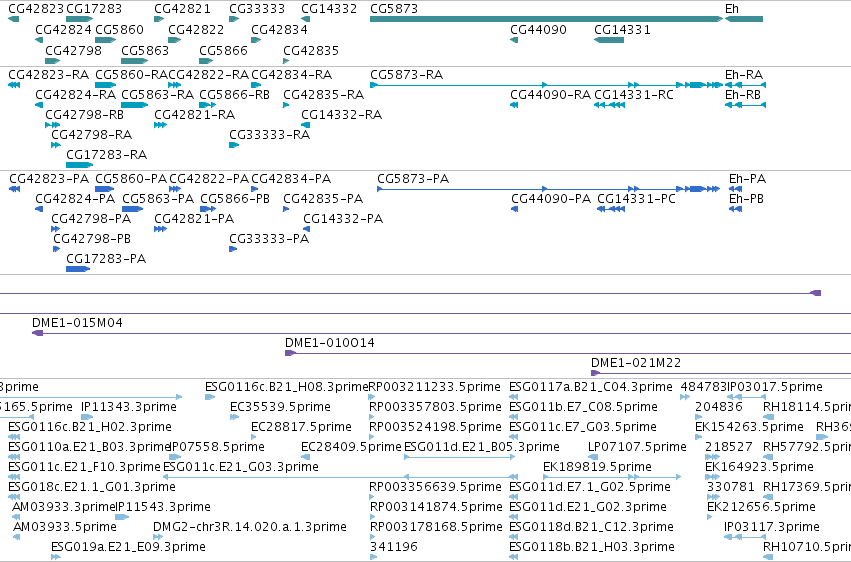Click the EK164923.5prime EST label
851x562 pixels.
click(759, 467)
